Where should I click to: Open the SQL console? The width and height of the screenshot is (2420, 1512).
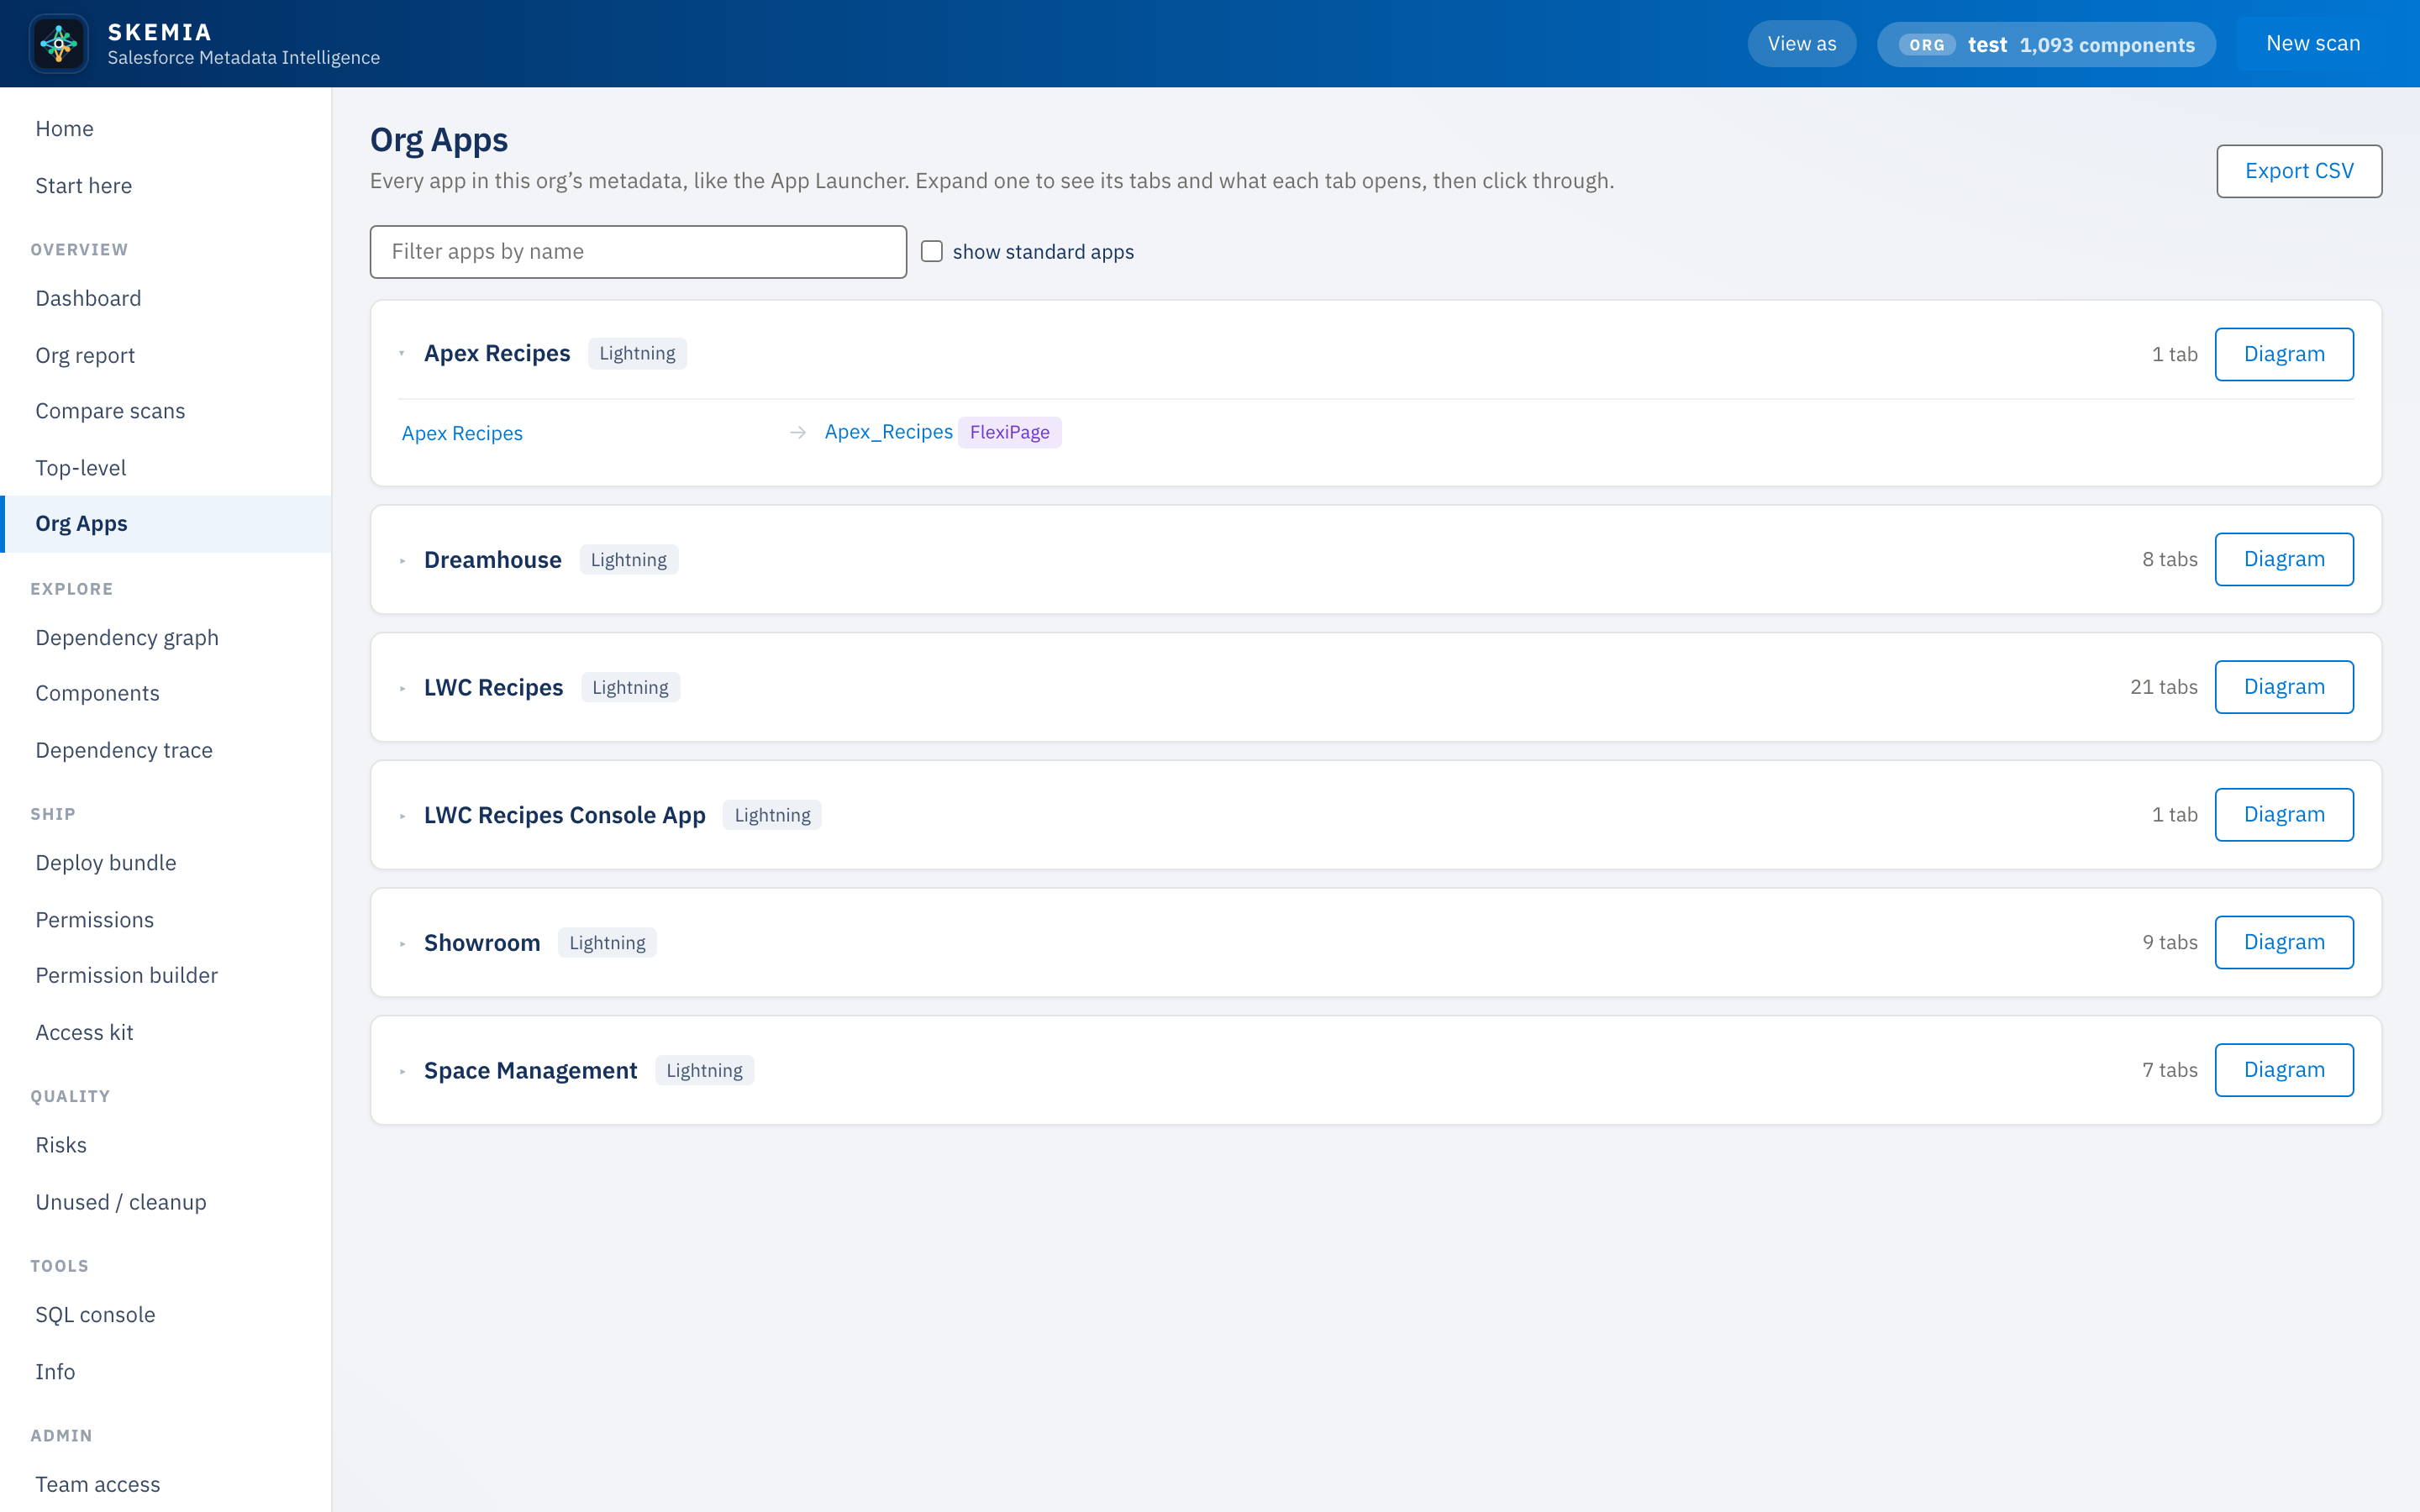[x=166, y=1315]
